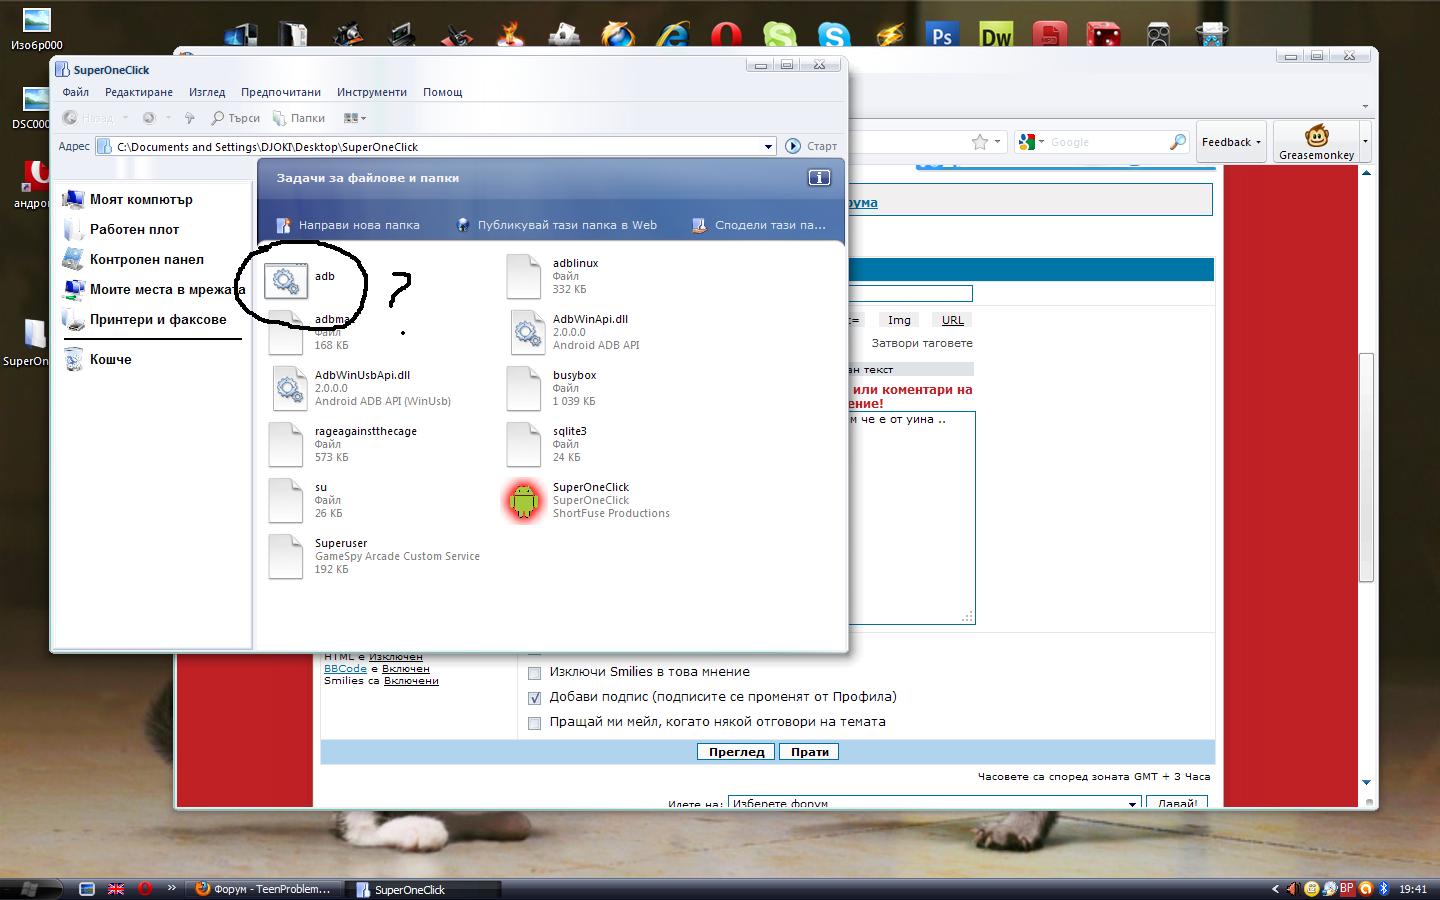Click the Прати button in forum
Screen dimensions: 1440x900
tap(809, 752)
